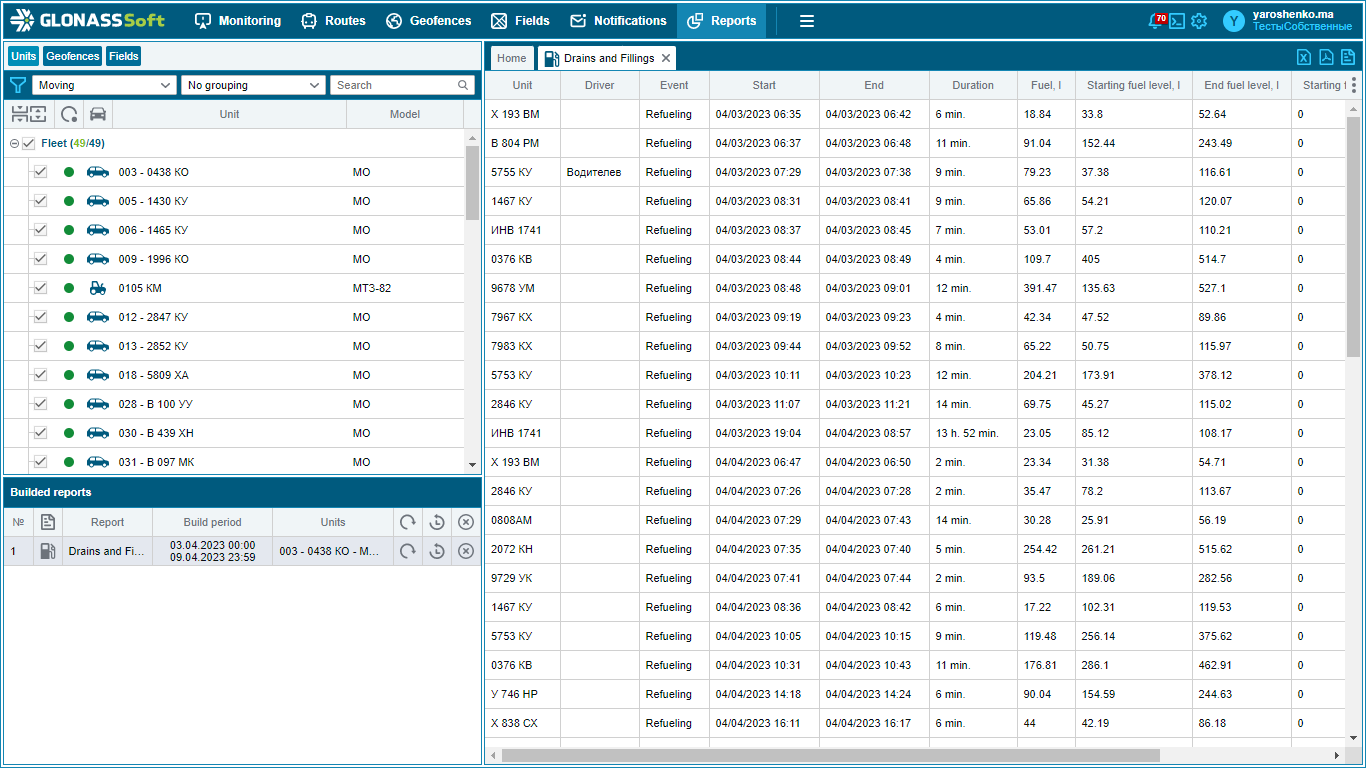Open the command terminal icon
Screen dimensions: 1366x768
tap(1177, 21)
